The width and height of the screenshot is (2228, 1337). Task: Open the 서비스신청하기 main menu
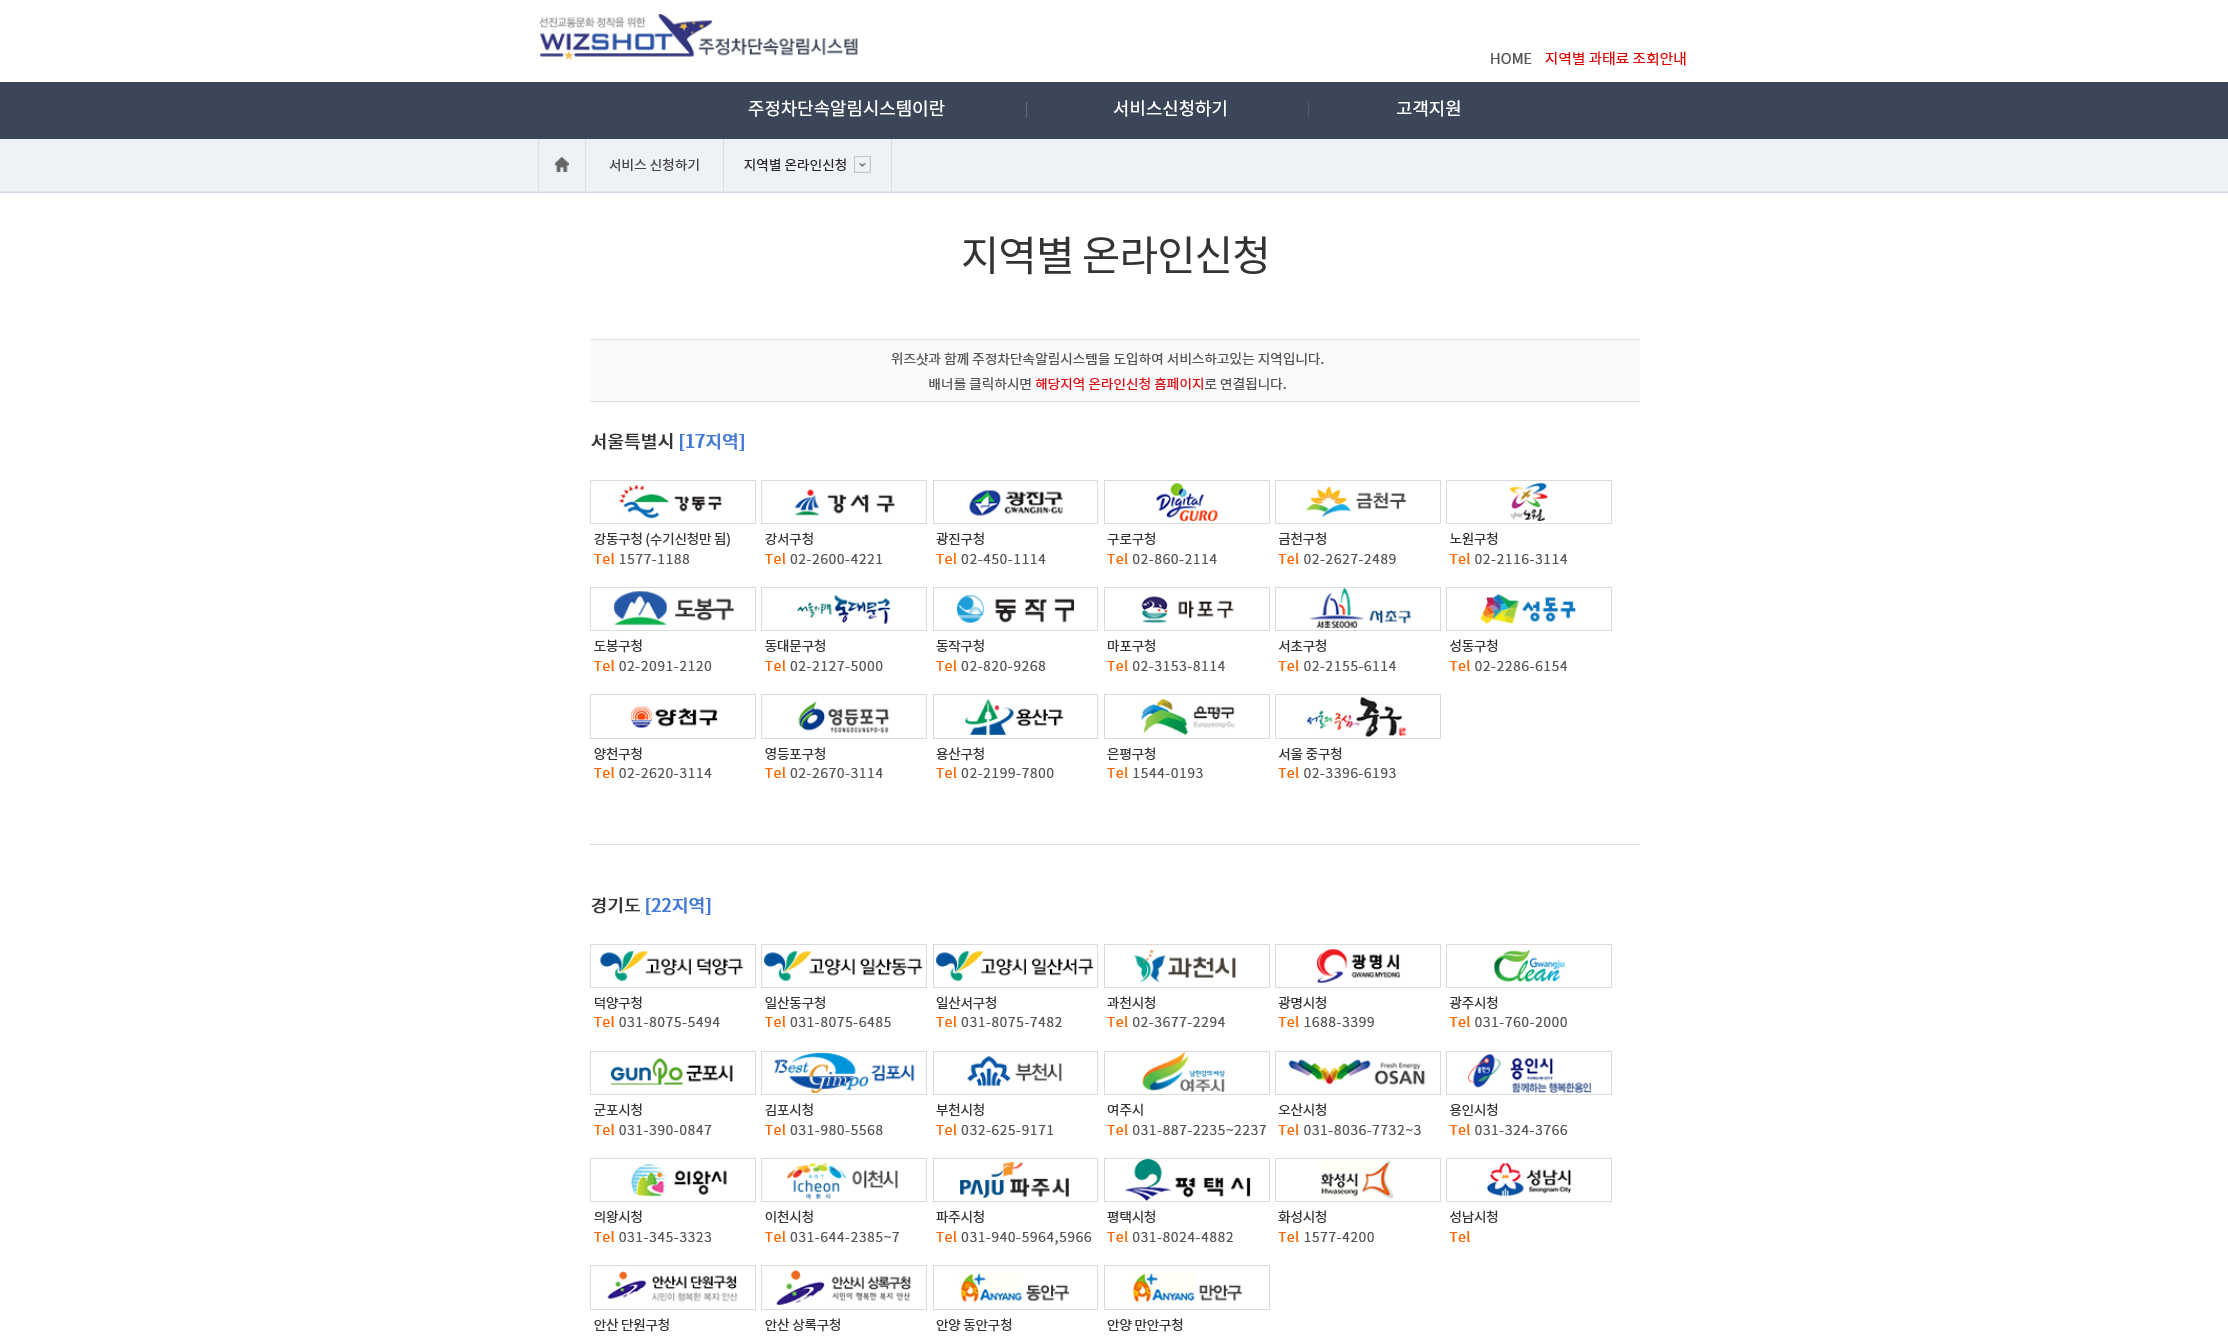pos(1169,108)
